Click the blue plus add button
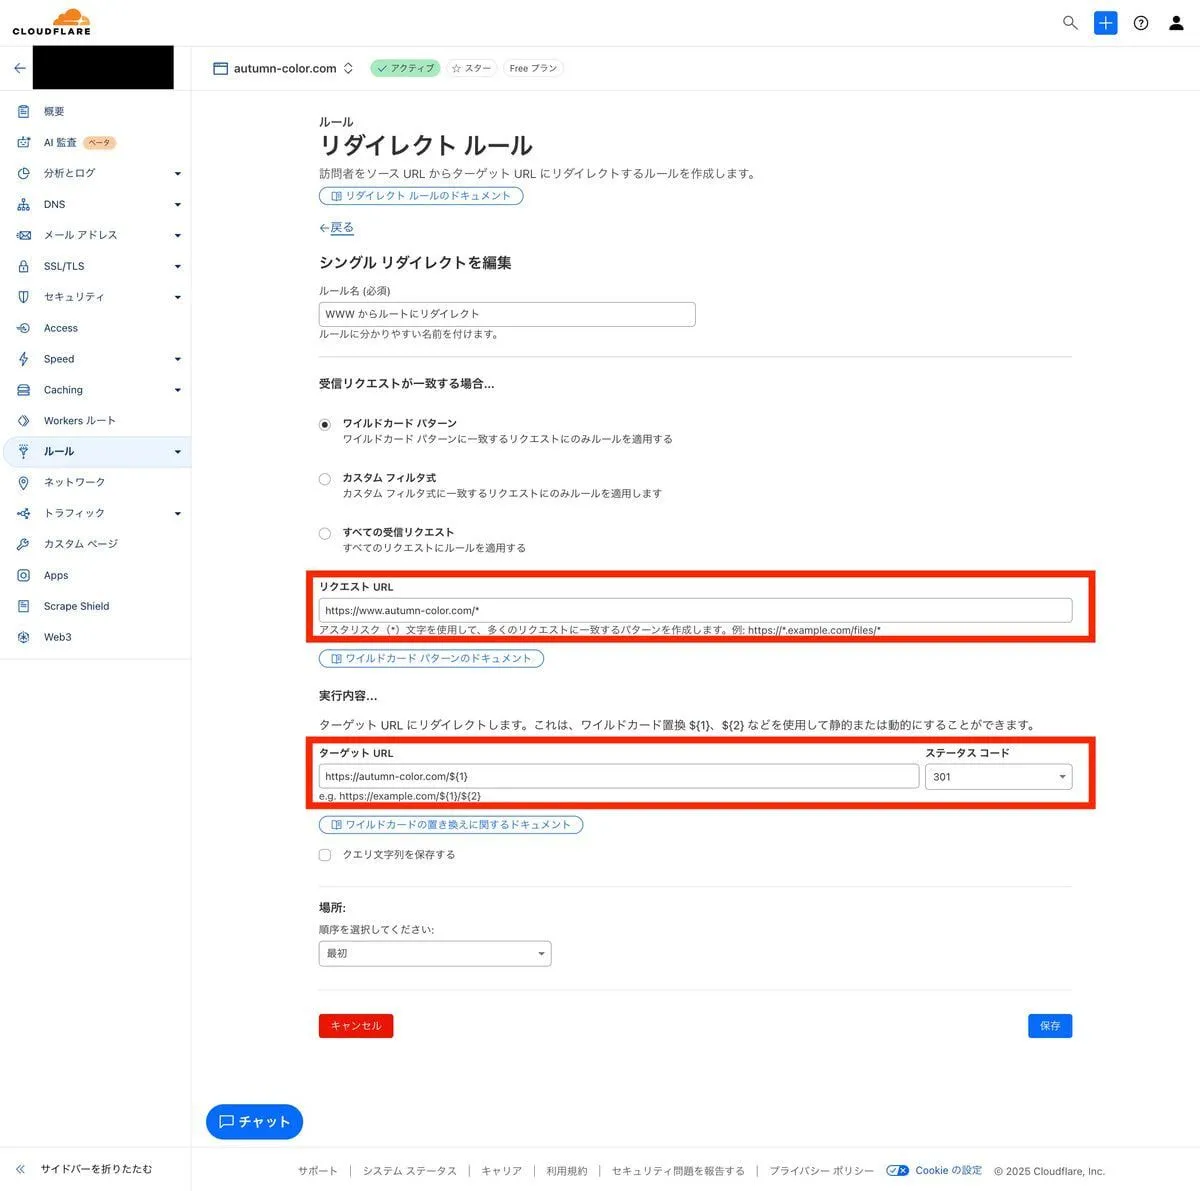 (x=1105, y=23)
